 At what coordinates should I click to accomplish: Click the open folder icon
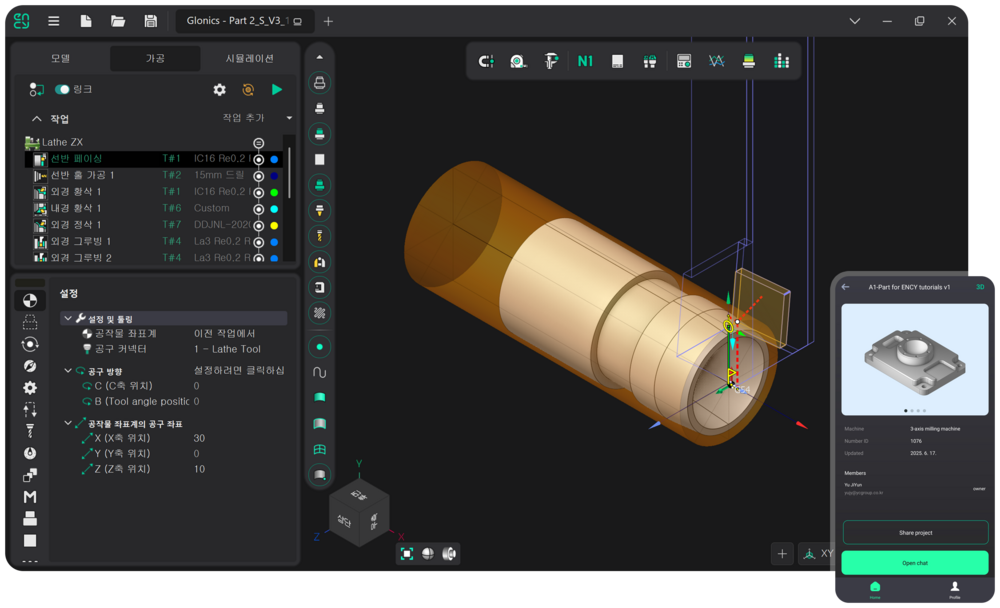[118, 21]
